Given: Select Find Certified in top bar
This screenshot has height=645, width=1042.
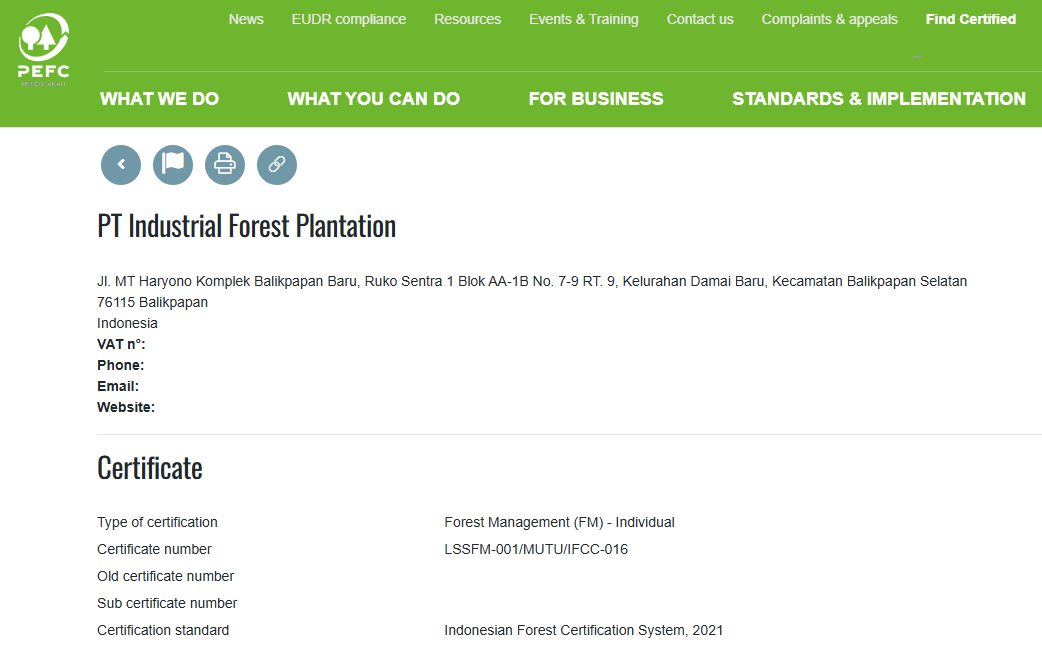Looking at the screenshot, I should pyautogui.click(x=971, y=19).
